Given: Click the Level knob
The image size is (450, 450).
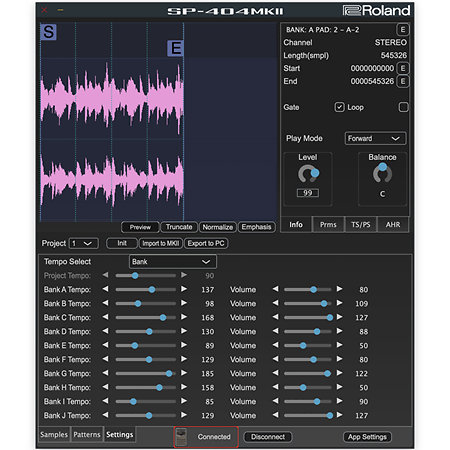Looking at the screenshot, I should (308, 174).
